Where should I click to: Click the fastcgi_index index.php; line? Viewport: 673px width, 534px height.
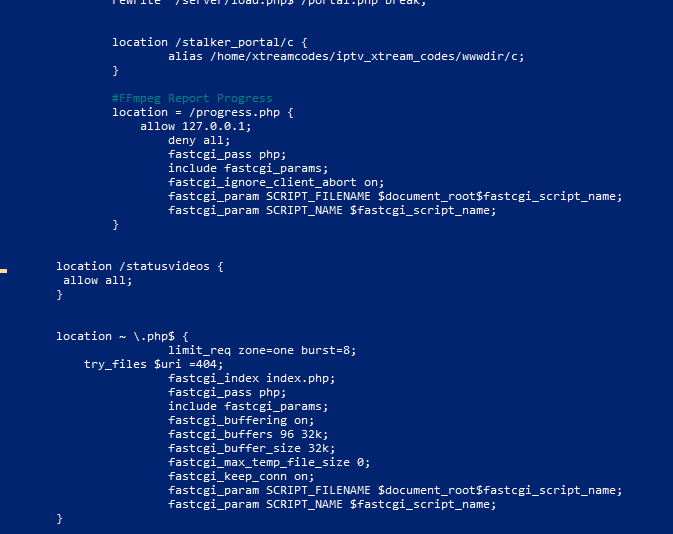tap(252, 378)
